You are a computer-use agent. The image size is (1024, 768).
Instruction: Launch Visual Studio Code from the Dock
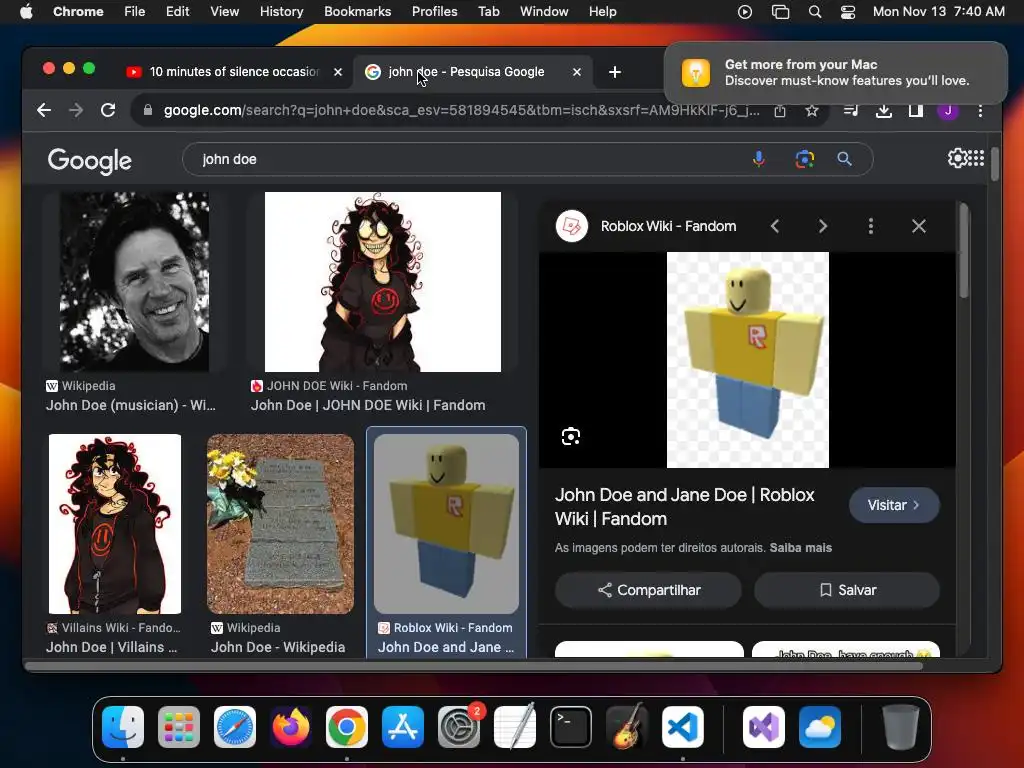(x=682, y=727)
